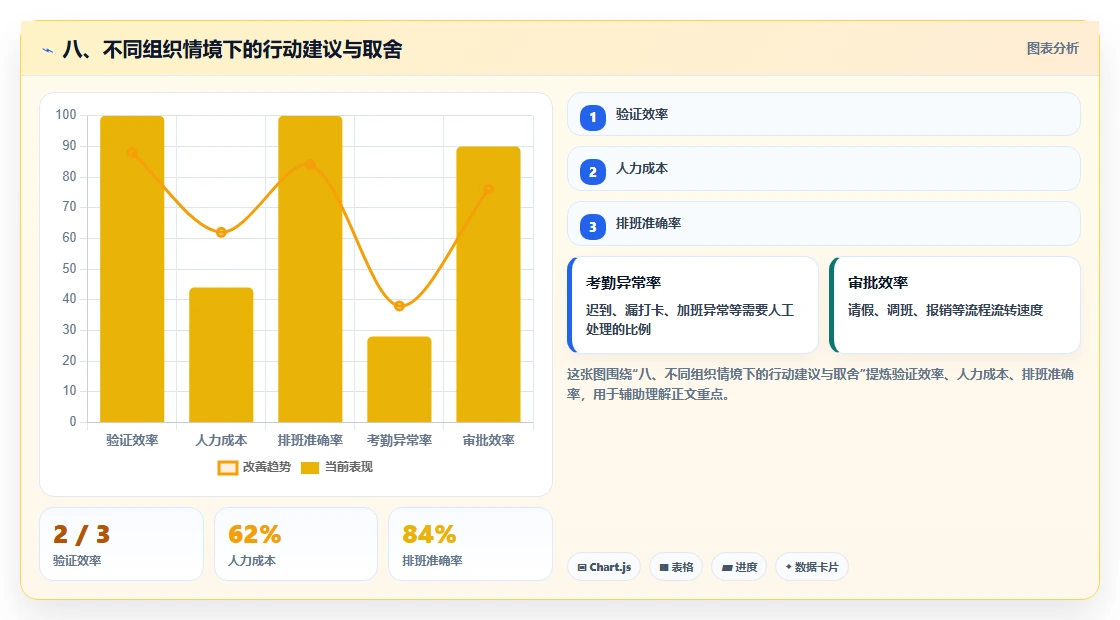The width and height of the screenshot is (1120, 620).
Task: Click the trend line point above 考勤异常率
Action: pyautogui.click(x=399, y=306)
